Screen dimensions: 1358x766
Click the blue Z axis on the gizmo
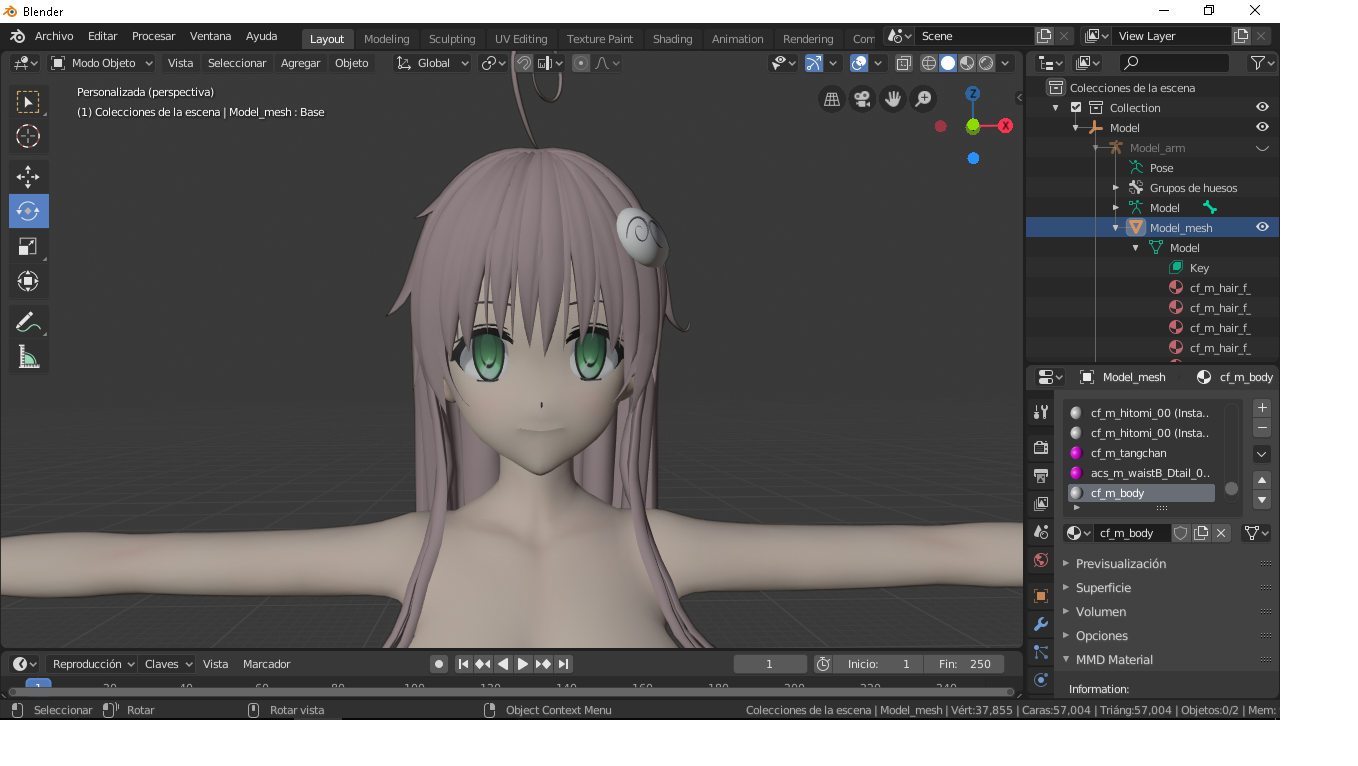click(973, 94)
